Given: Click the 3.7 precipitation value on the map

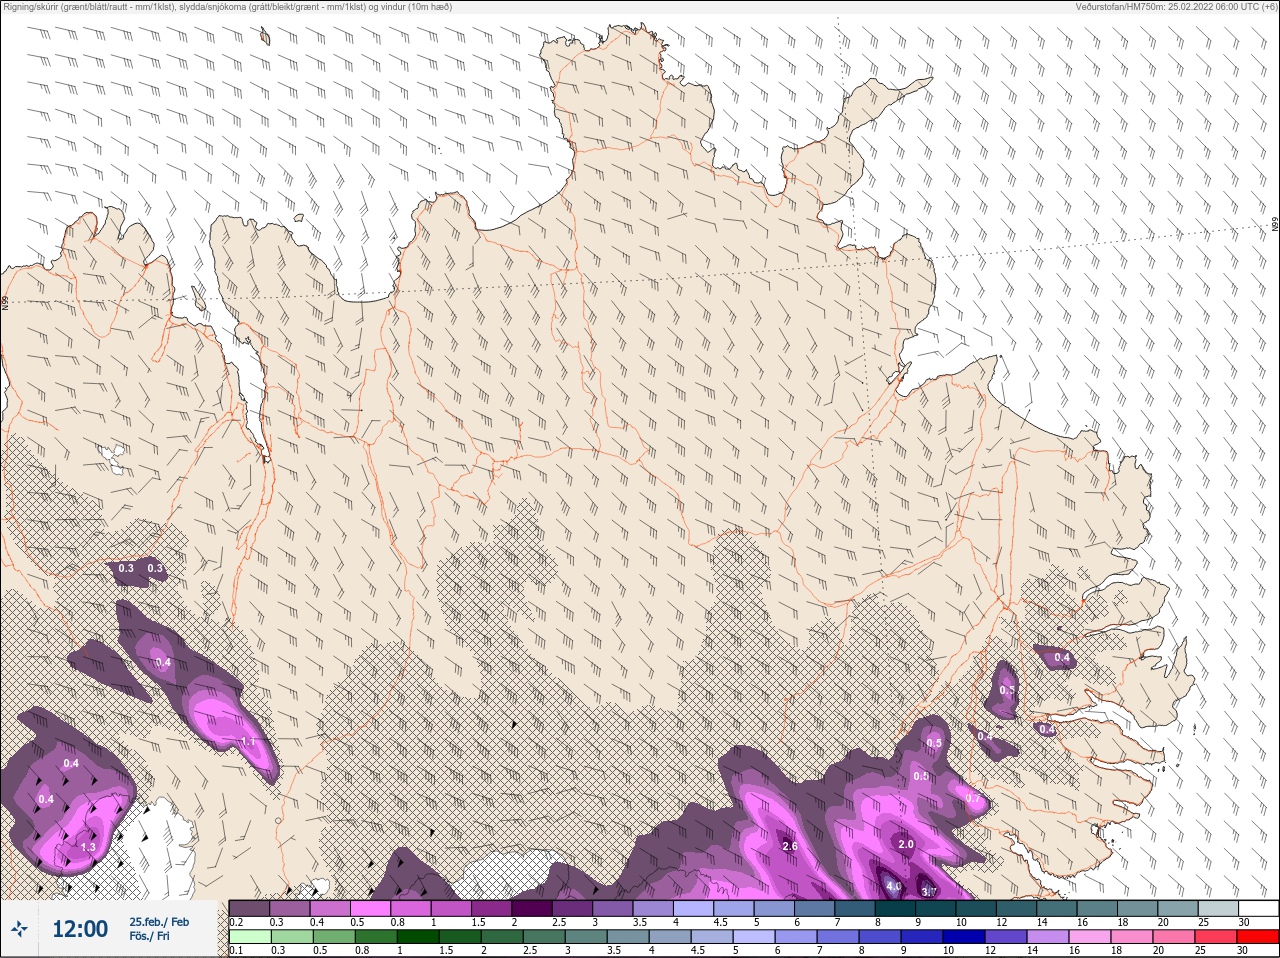Looking at the screenshot, I should coord(929,892).
